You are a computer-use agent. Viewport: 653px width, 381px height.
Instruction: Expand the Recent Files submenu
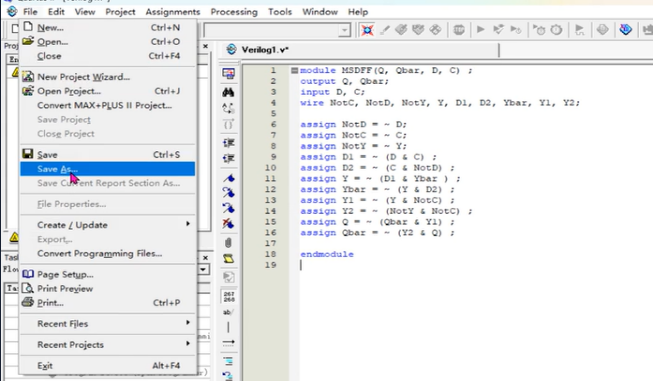coord(108,324)
